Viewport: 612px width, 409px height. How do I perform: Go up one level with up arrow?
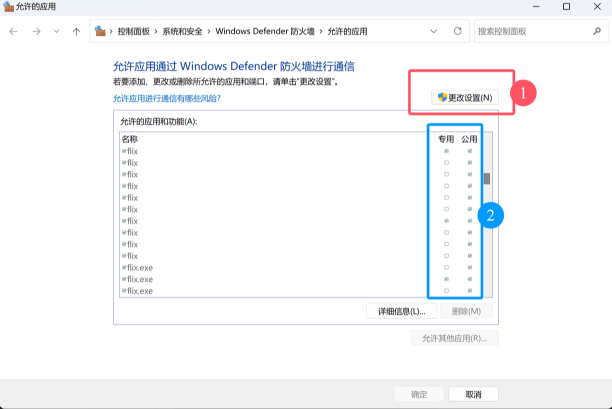point(77,31)
